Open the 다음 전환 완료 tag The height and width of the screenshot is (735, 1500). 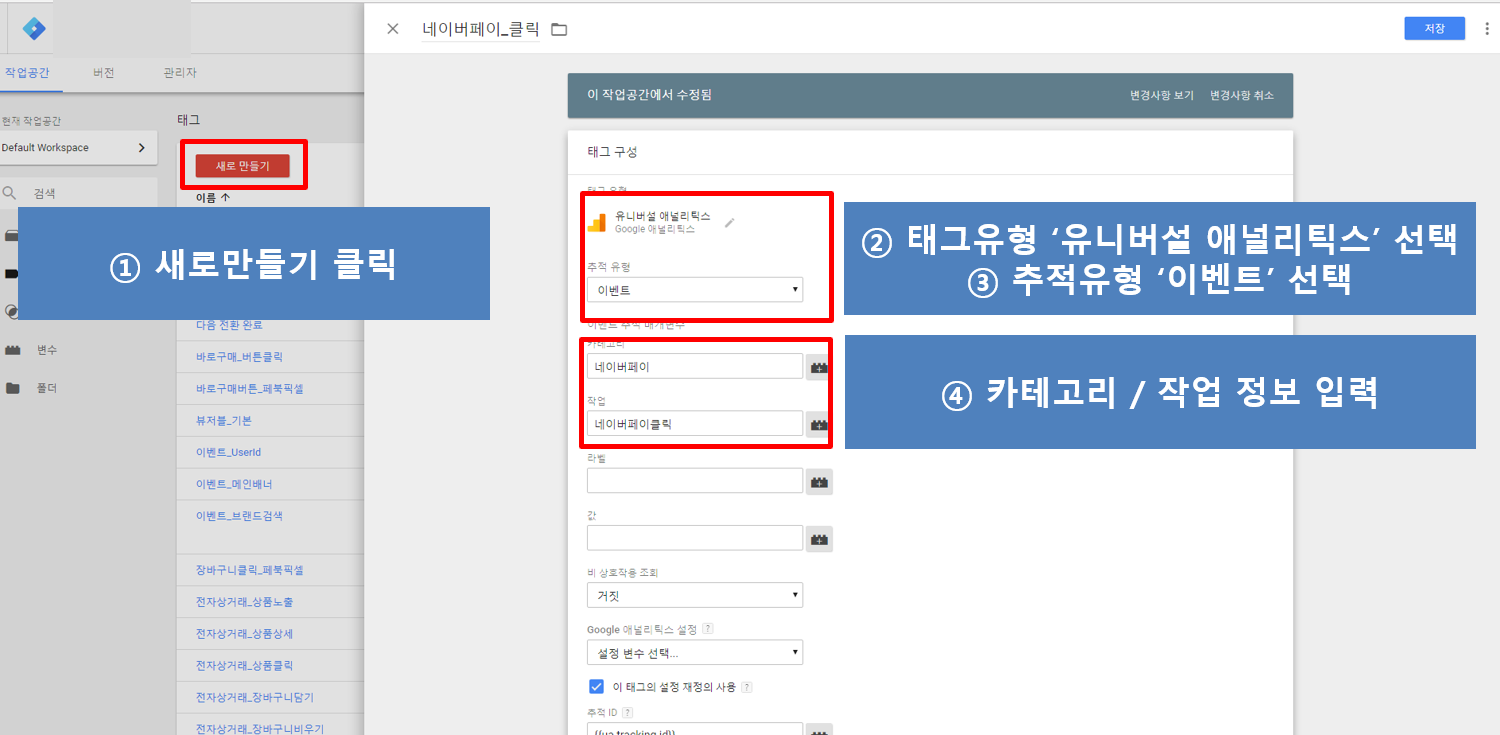[x=230, y=325]
